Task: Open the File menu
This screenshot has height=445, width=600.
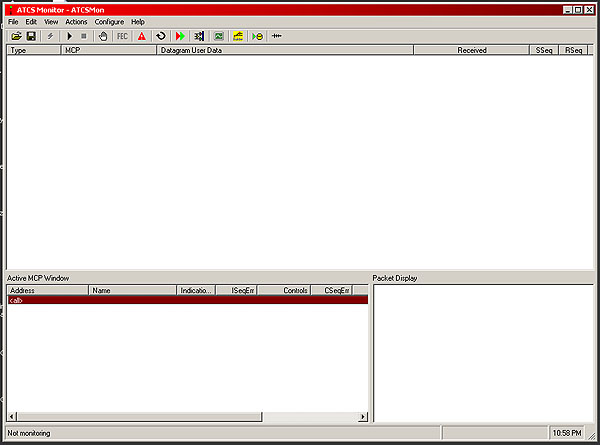Action: (x=13, y=21)
